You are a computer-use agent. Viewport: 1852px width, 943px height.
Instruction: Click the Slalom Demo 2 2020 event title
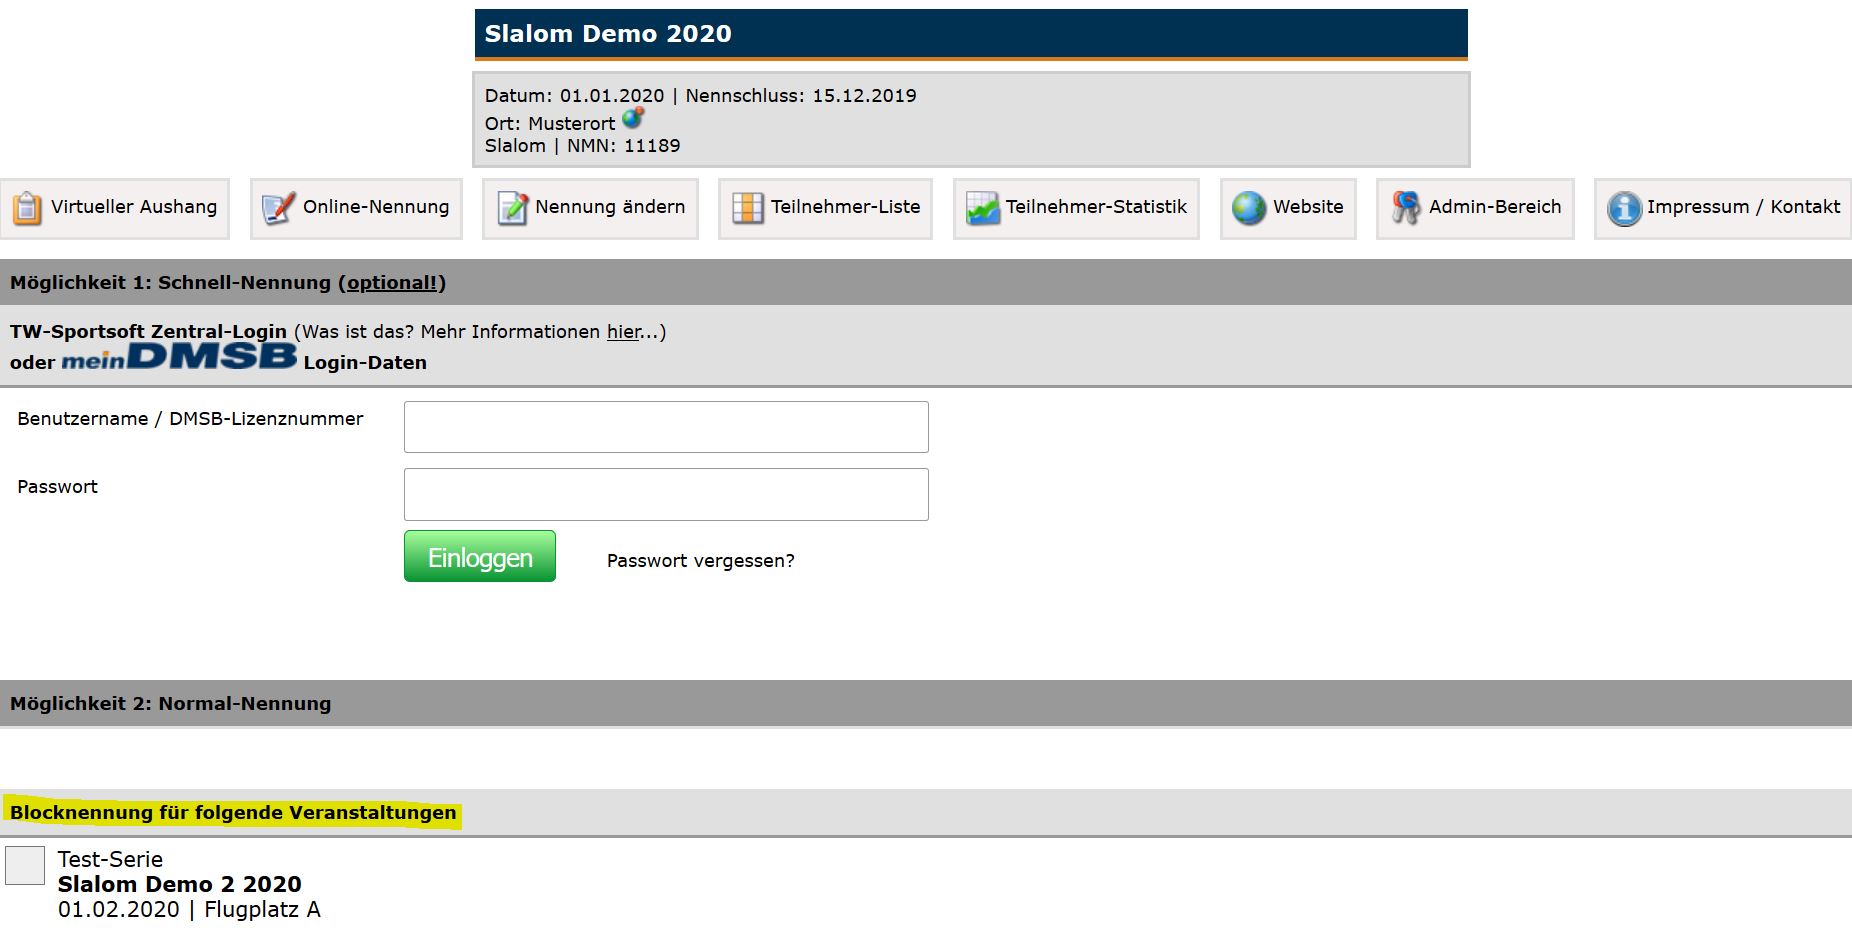tap(179, 884)
